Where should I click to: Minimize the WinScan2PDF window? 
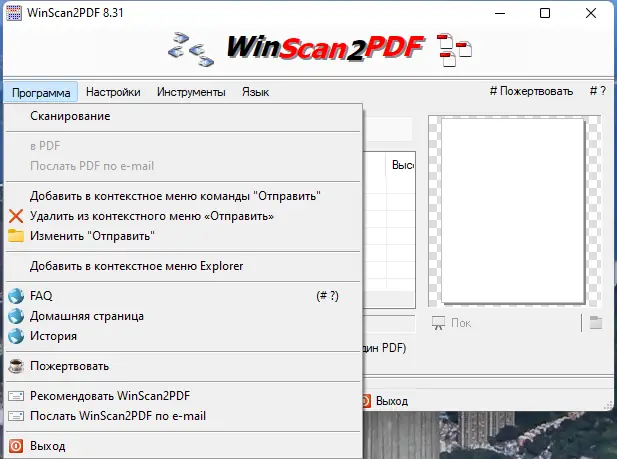point(500,13)
